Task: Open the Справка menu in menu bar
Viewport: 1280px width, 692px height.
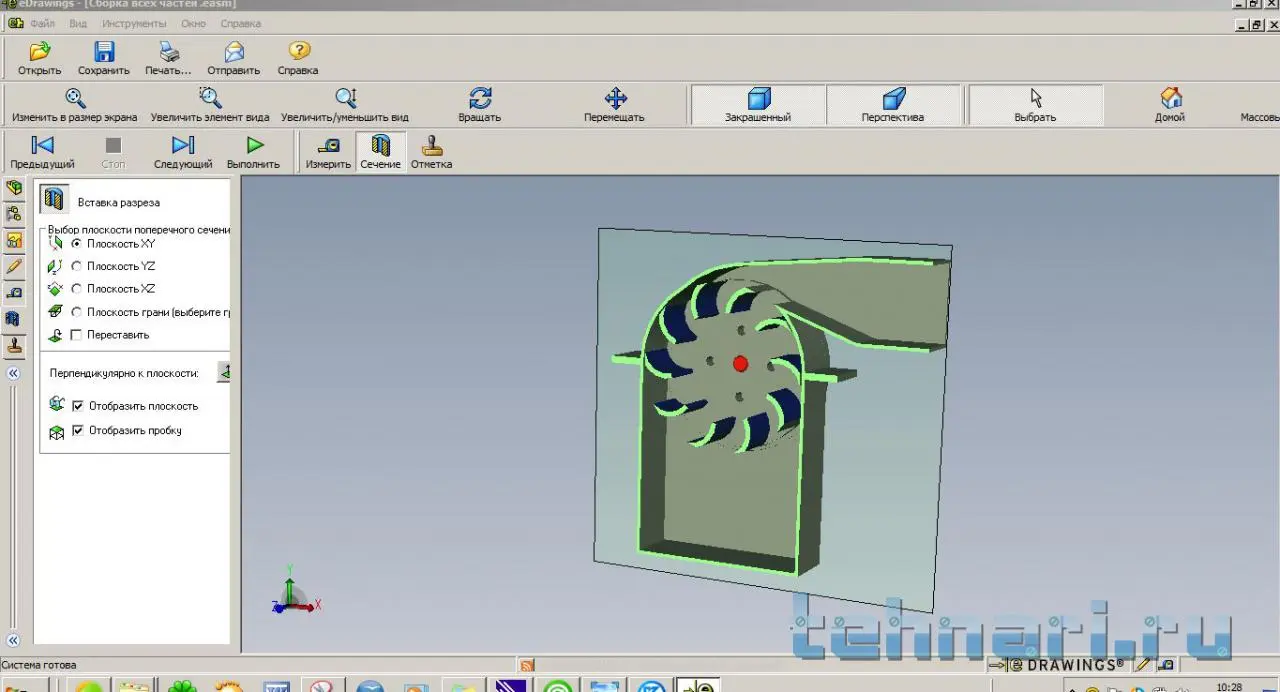Action: [x=240, y=23]
